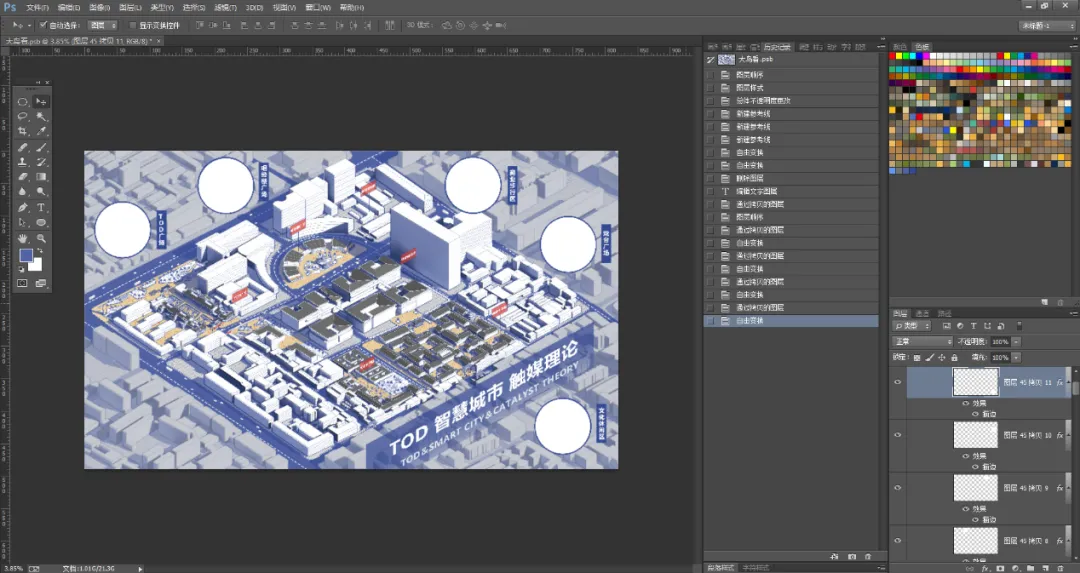Open the auto-select target dropdown in options bar
This screenshot has height=573, width=1080.
(103, 25)
